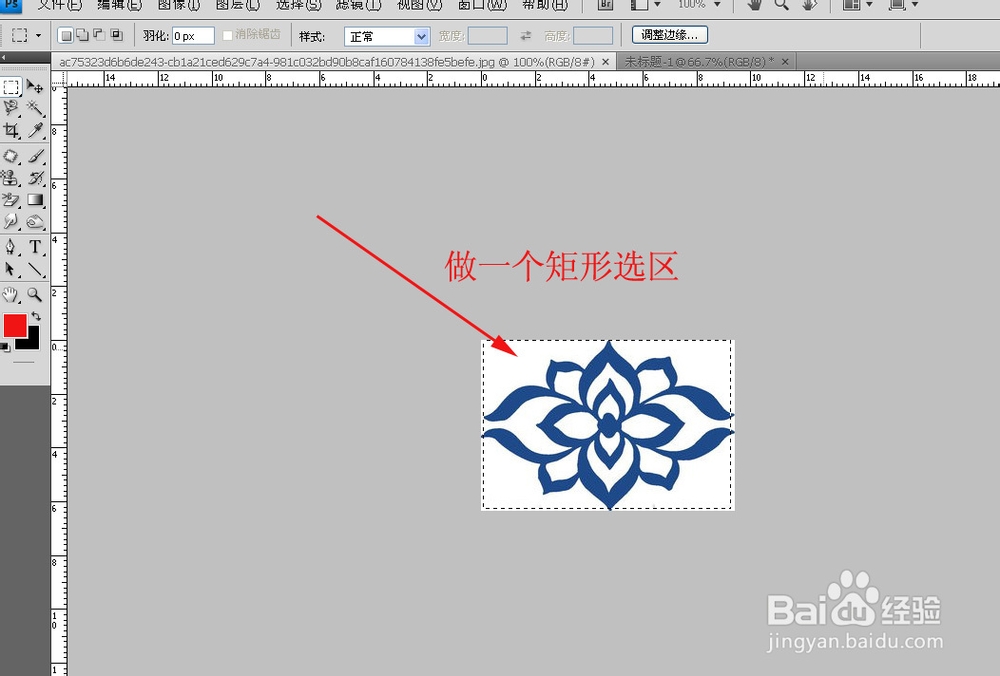
Task: Select the Smudge tool
Action: pos(11,221)
